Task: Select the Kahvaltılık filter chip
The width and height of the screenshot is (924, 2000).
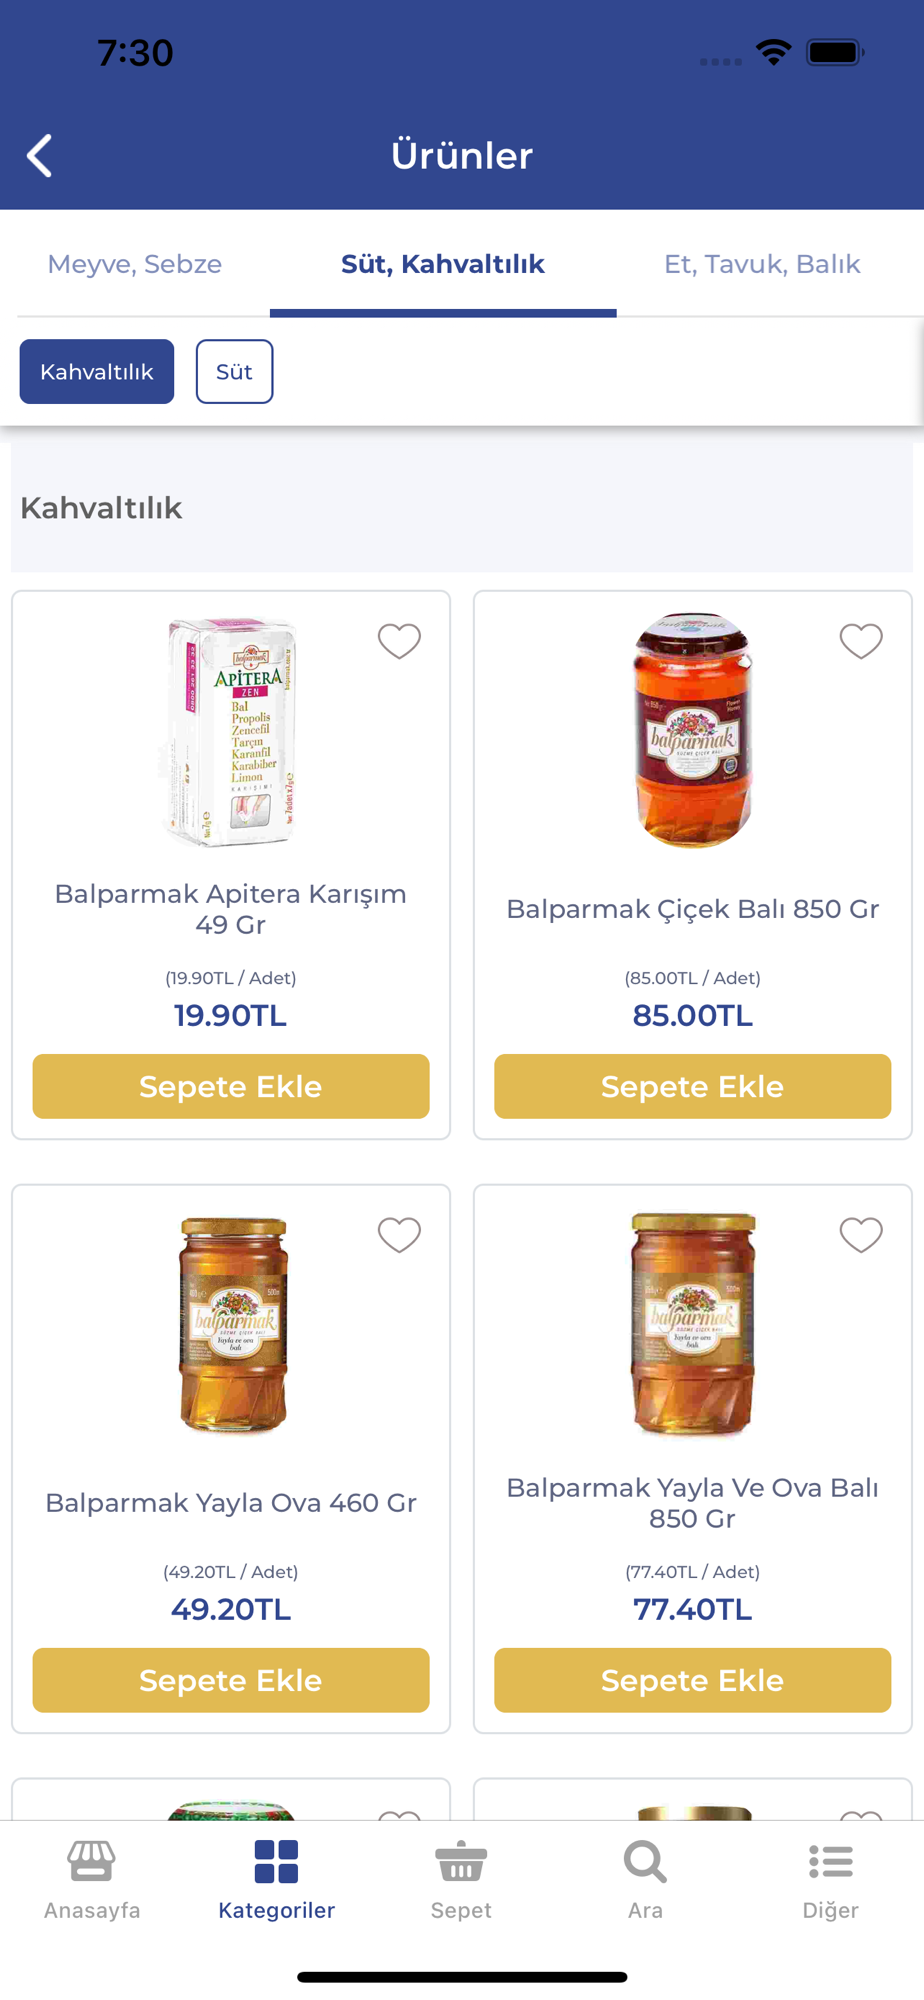Action: [x=97, y=372]
